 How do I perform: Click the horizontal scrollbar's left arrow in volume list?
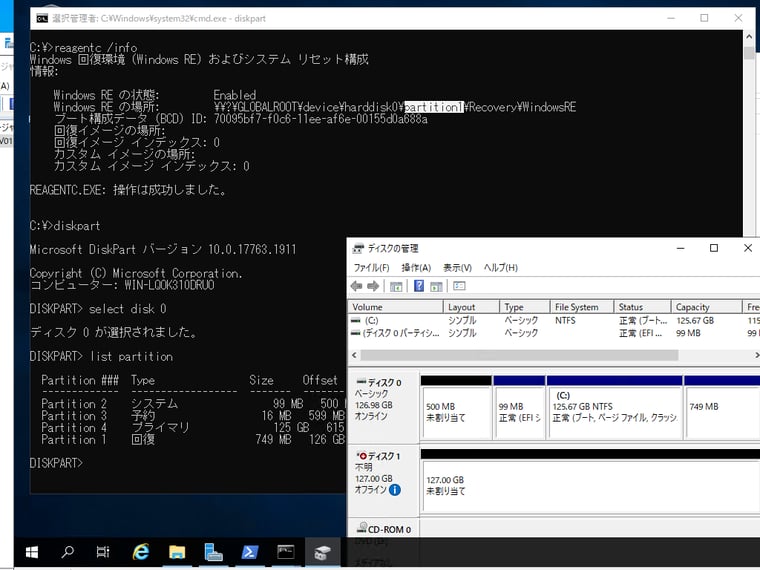[354, 355]
